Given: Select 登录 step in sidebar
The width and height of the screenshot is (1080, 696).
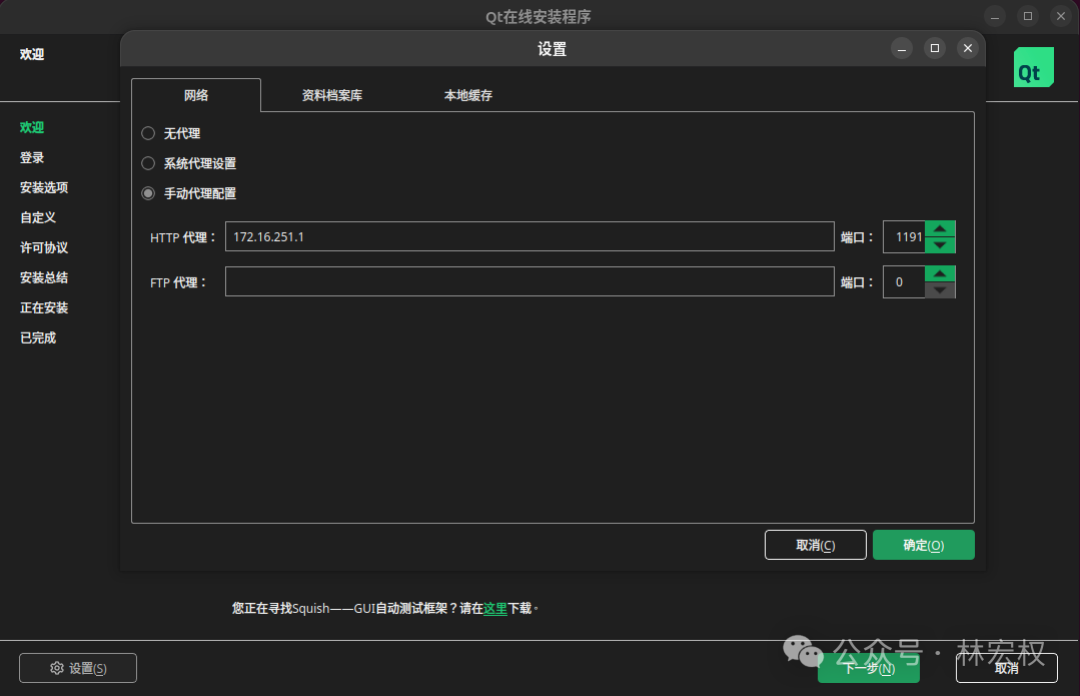Looking at the screenshot, I should pyautogui.click(x=32, y=158).
